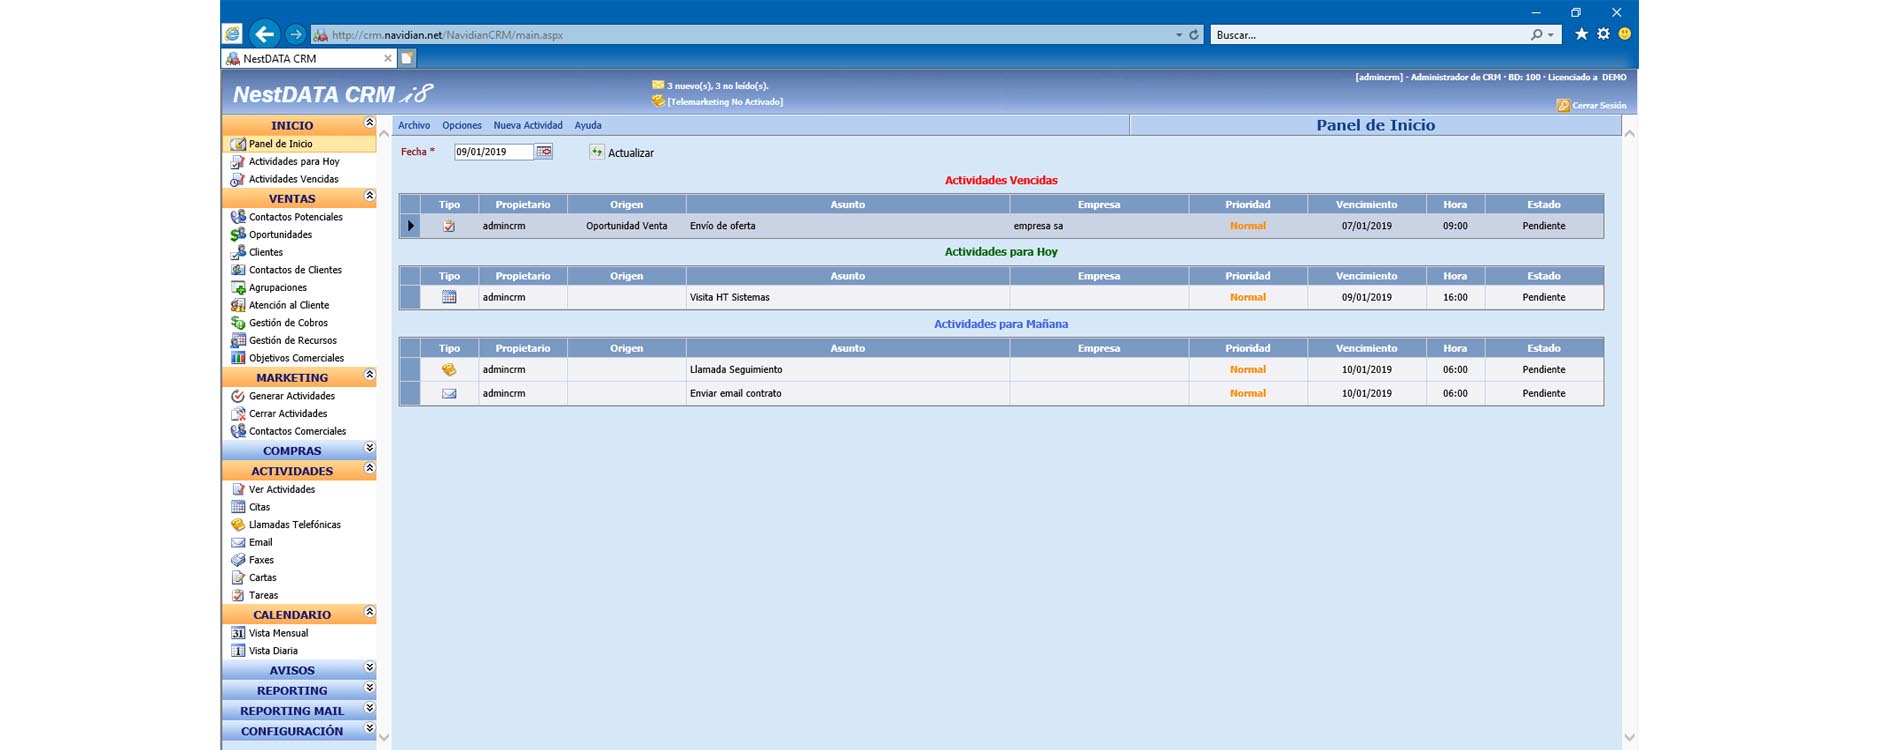This screenshot has height=750, width=1900.
Task: Click the task icon in Envío de oferta row
Action: click(449, 226)
